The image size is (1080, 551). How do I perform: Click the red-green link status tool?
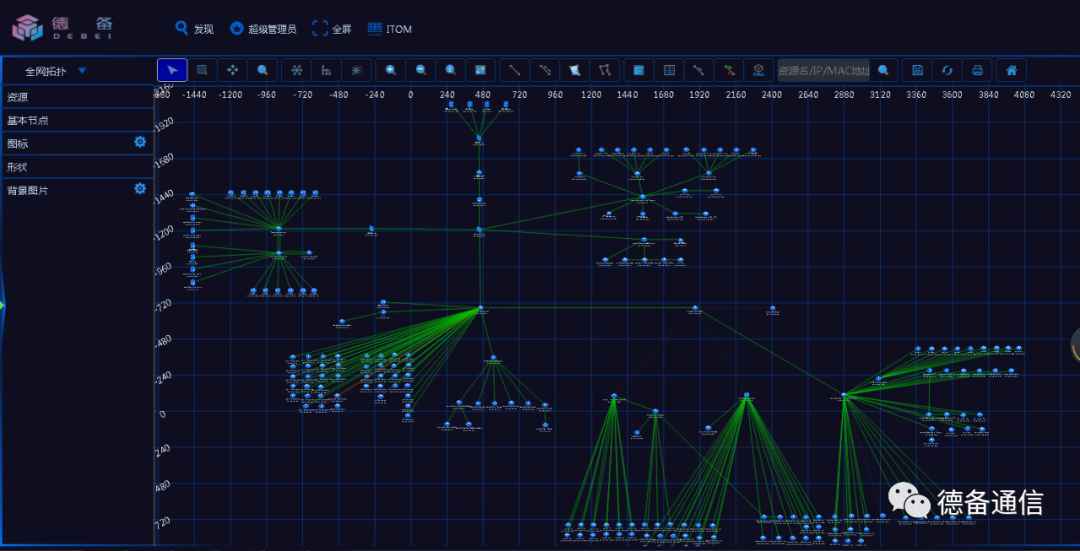729,70
